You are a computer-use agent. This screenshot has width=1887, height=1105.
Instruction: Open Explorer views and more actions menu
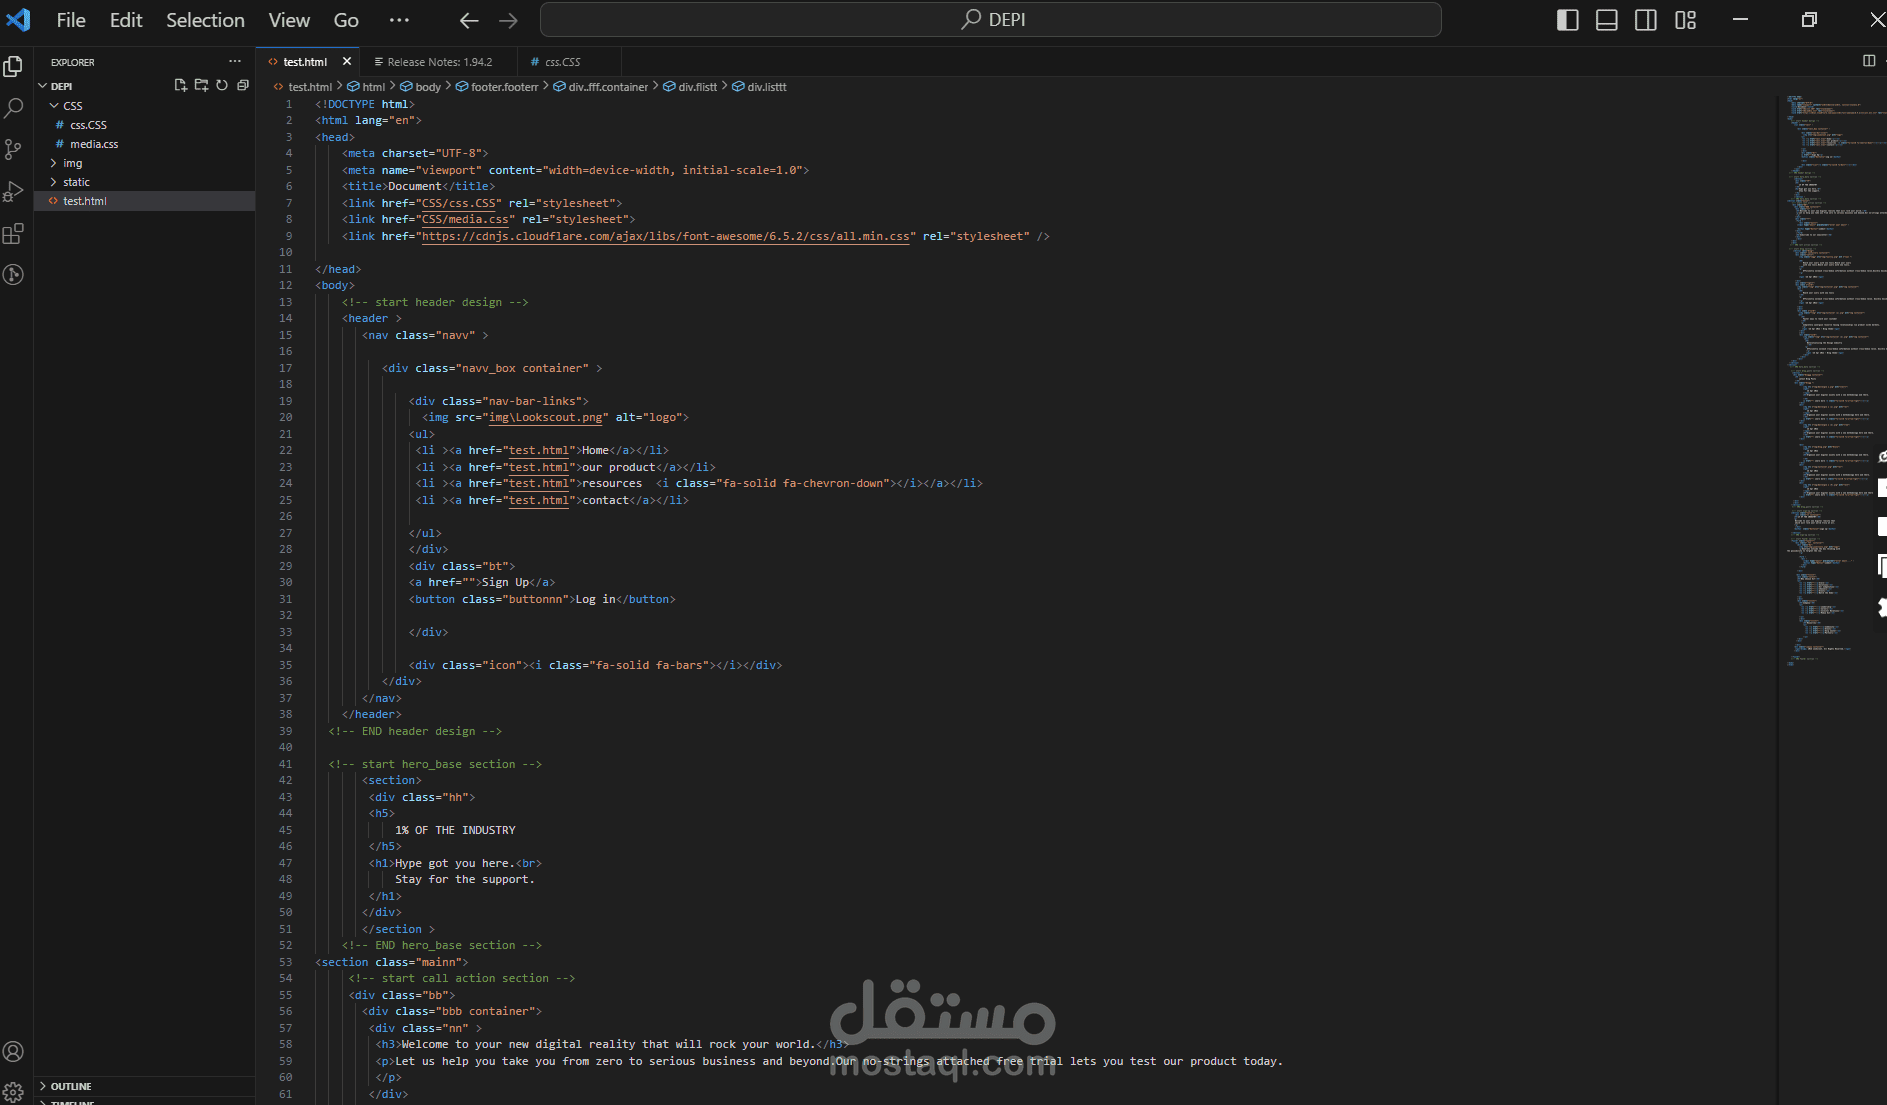pyautogui.click(x=235, y=61)
